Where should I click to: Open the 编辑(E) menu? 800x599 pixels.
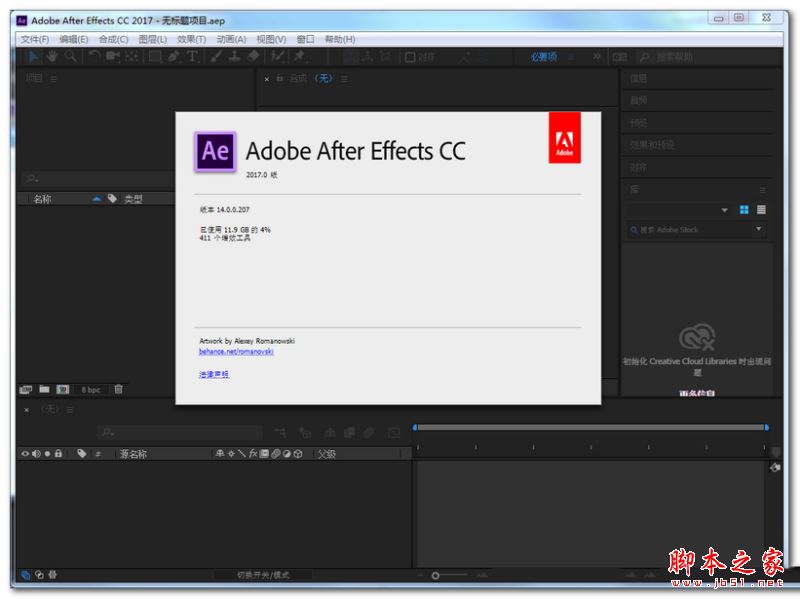pyautogui.click(x=74, y=39)
